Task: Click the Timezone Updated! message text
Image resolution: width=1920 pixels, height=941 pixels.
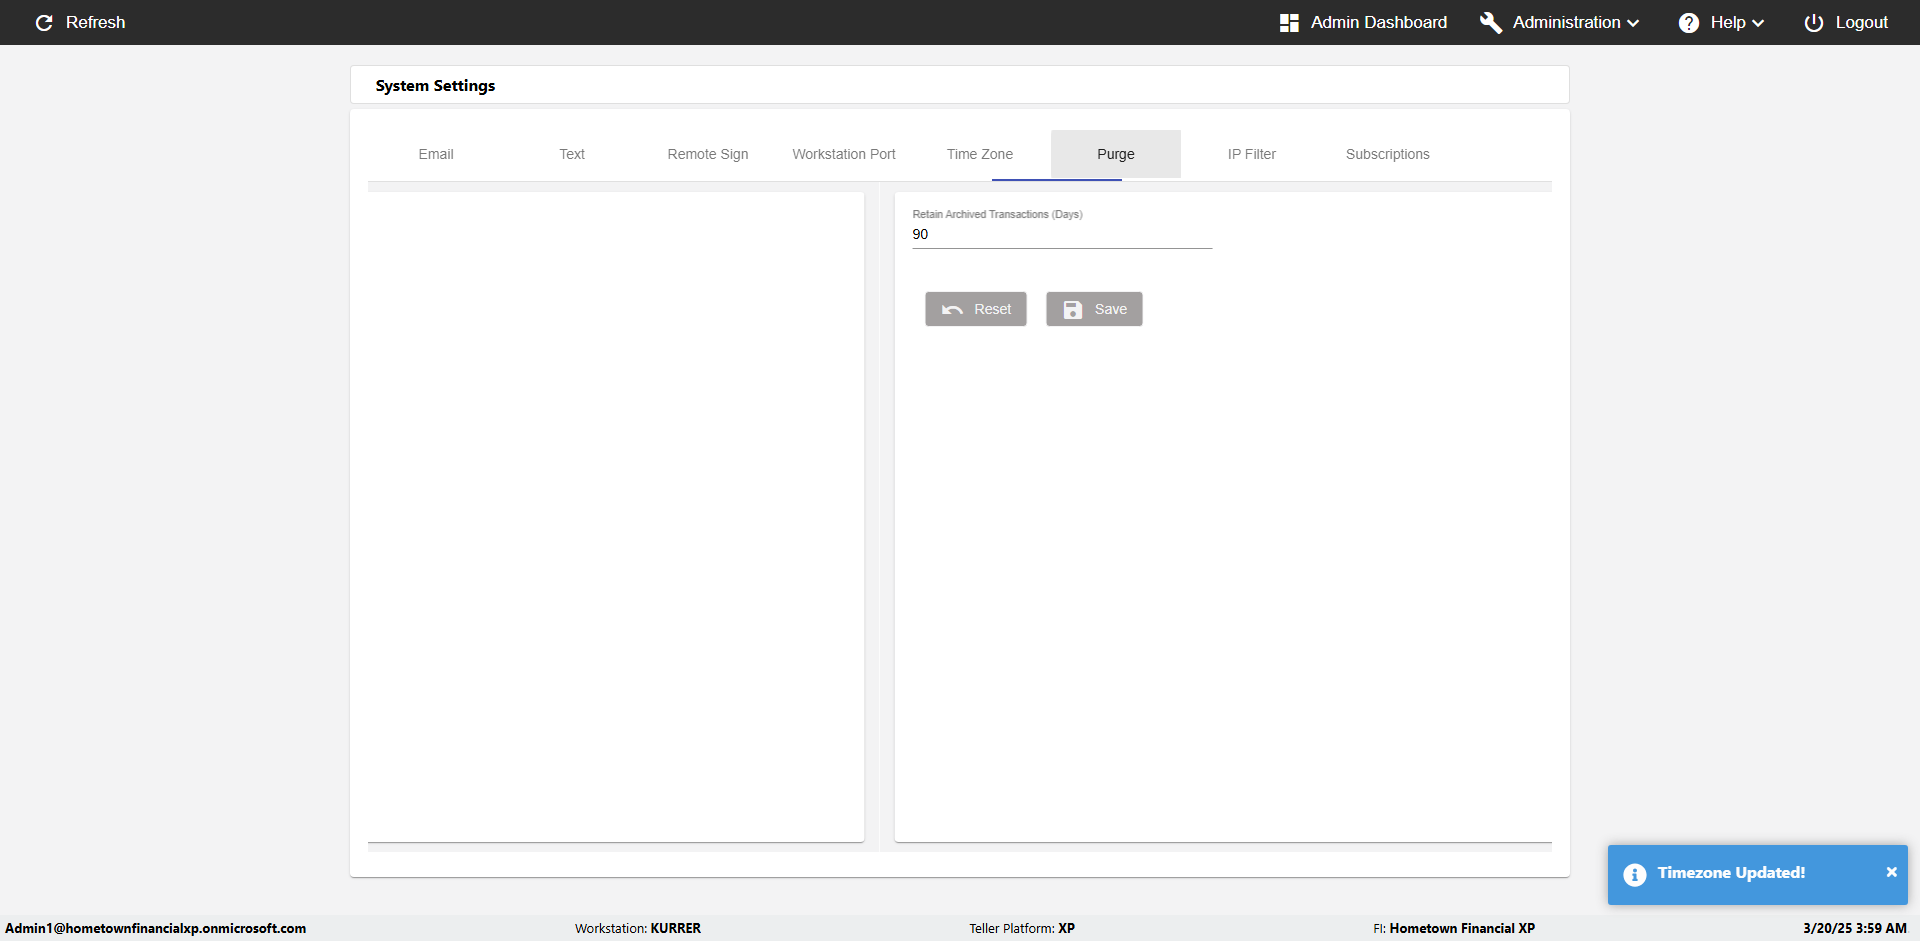Action: 1731,873
